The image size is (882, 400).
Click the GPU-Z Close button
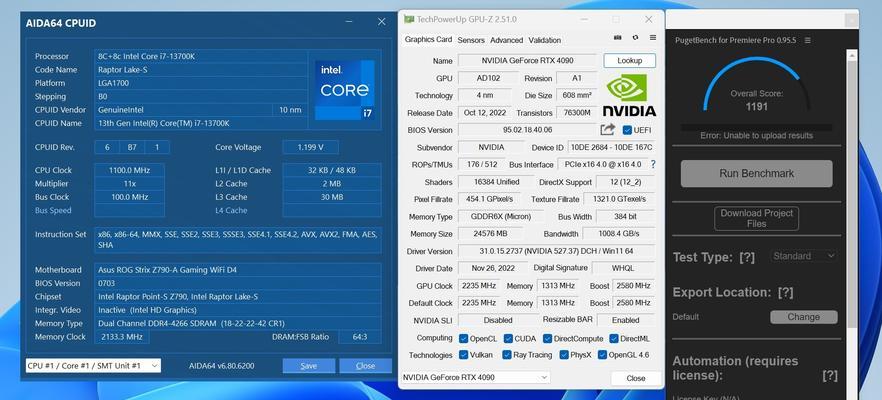coord(636,378)
